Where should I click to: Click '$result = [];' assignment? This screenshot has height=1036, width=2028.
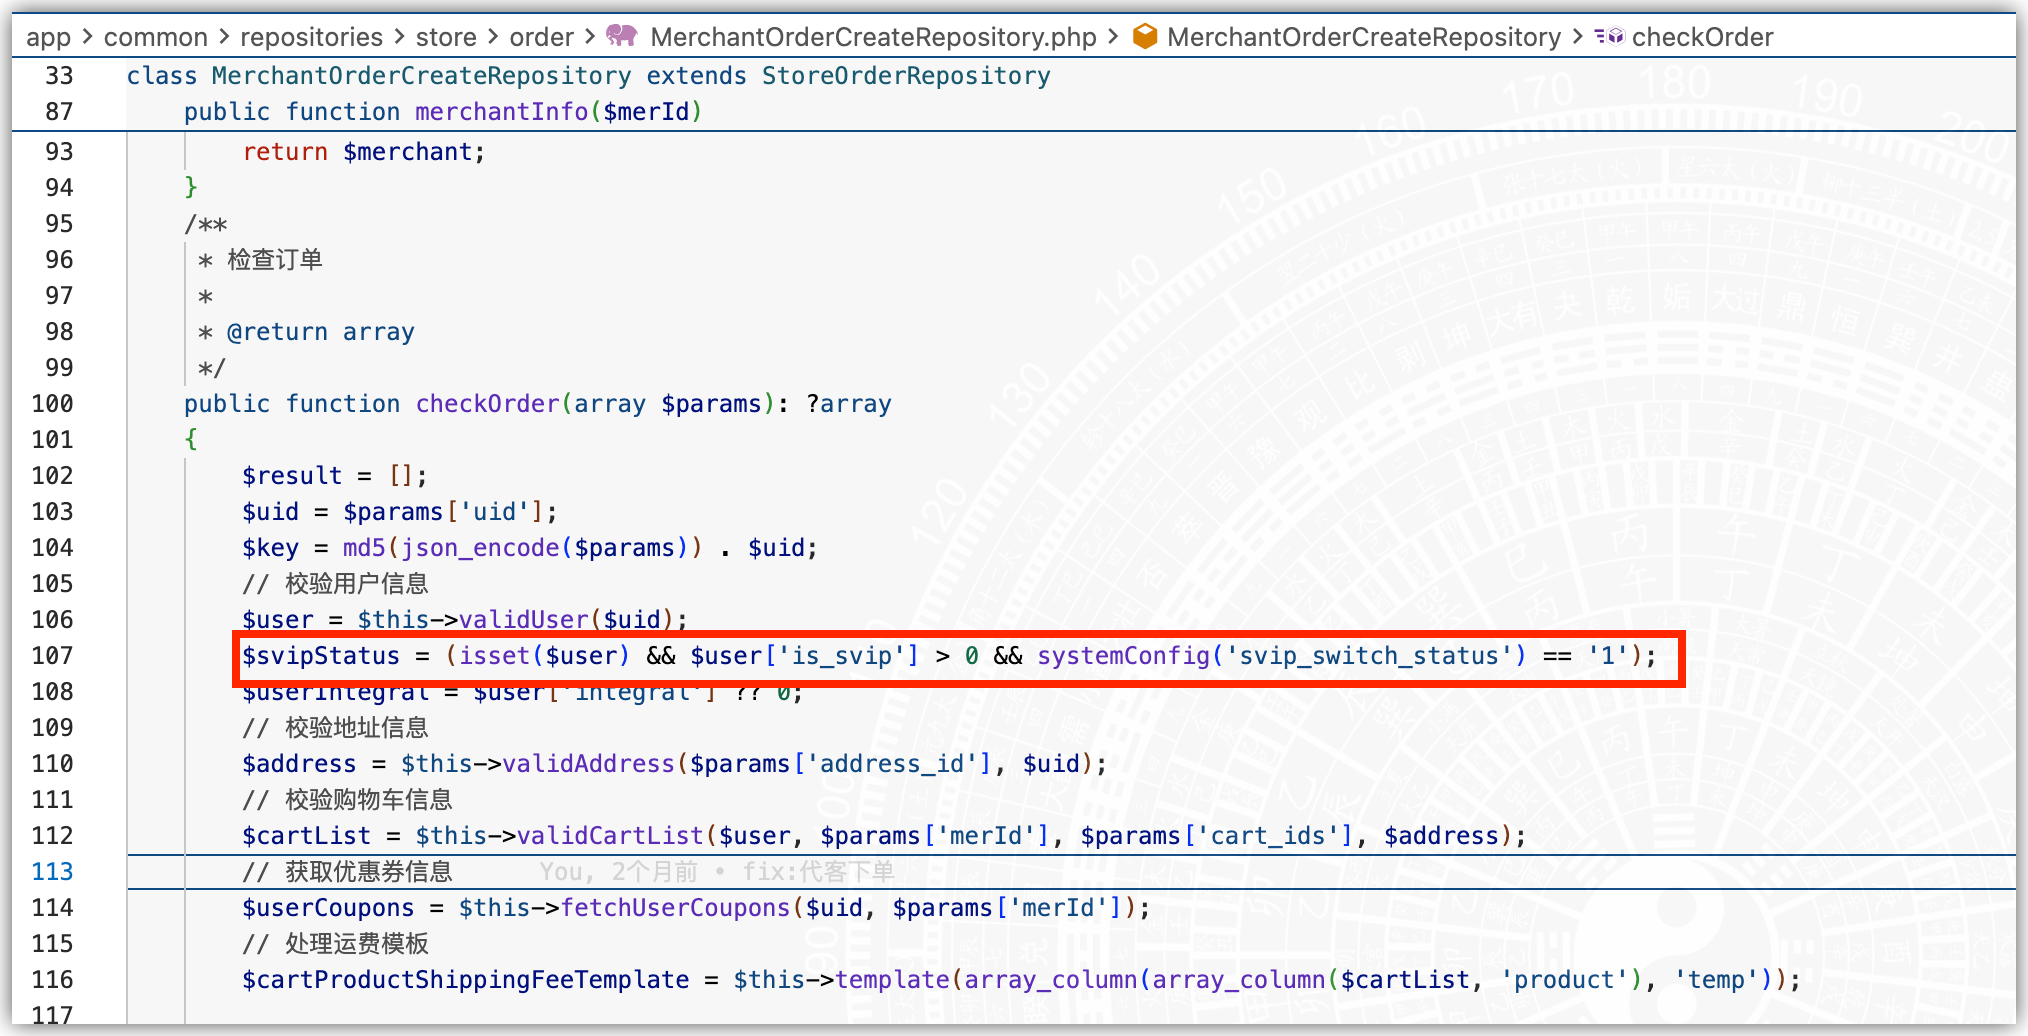coord(335,476)
